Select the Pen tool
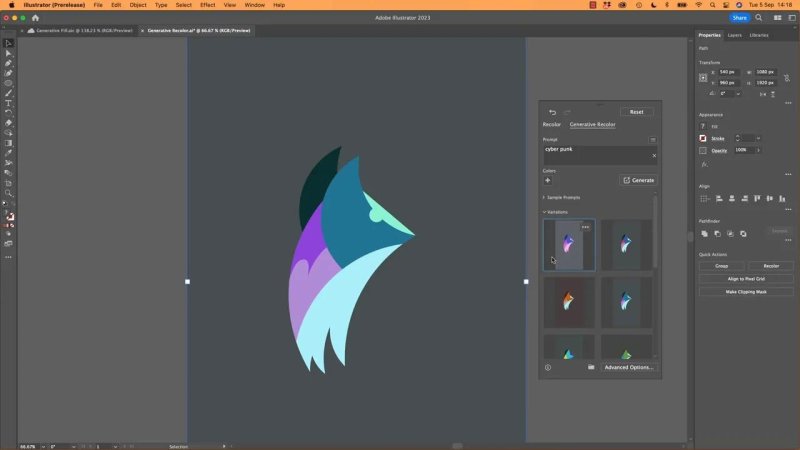Screen dimensions: 800x450 coord(8,63)
